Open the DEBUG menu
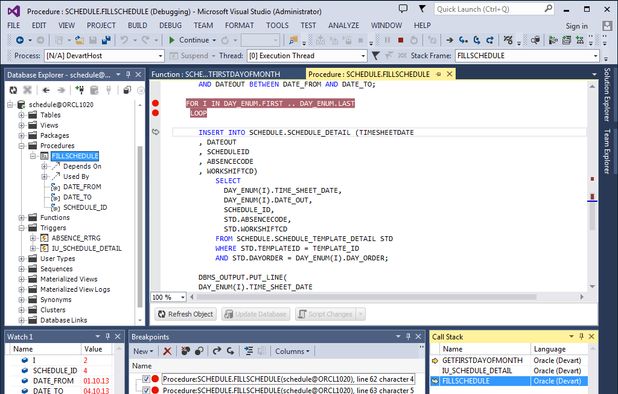 [x=170, y=25]
